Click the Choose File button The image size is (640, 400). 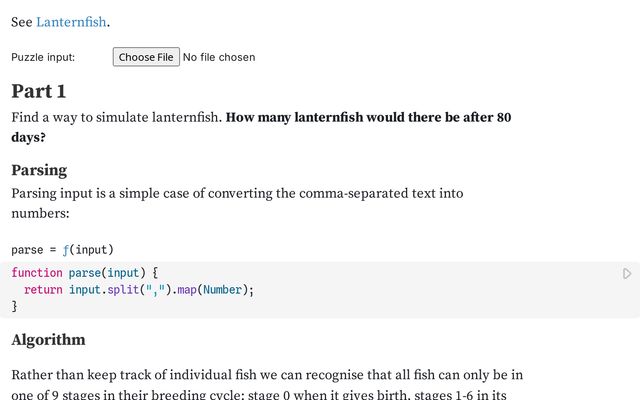[146, 57]
